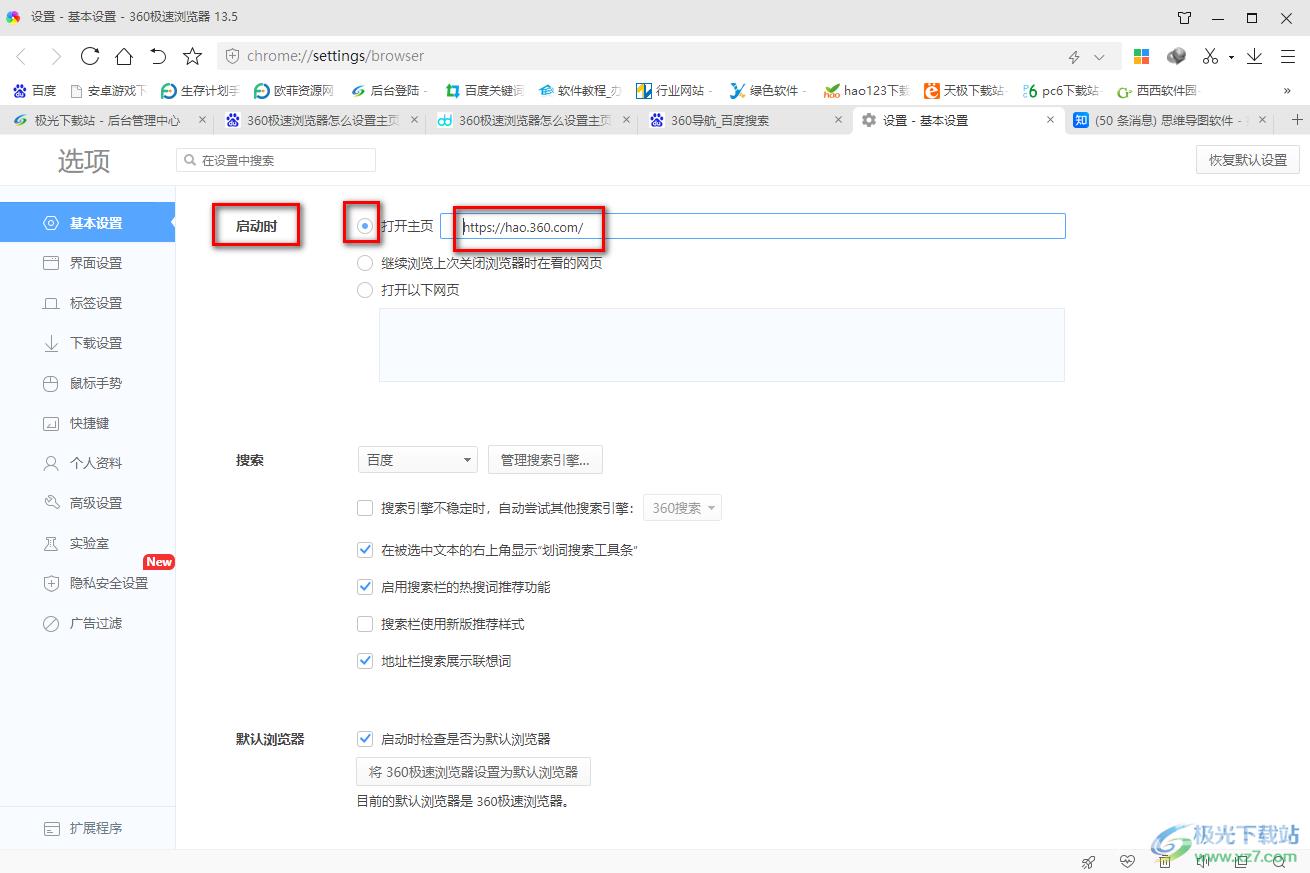Click the browser address bar
The height and width of the screenshot is (873, 1310).
coord(667,57)
